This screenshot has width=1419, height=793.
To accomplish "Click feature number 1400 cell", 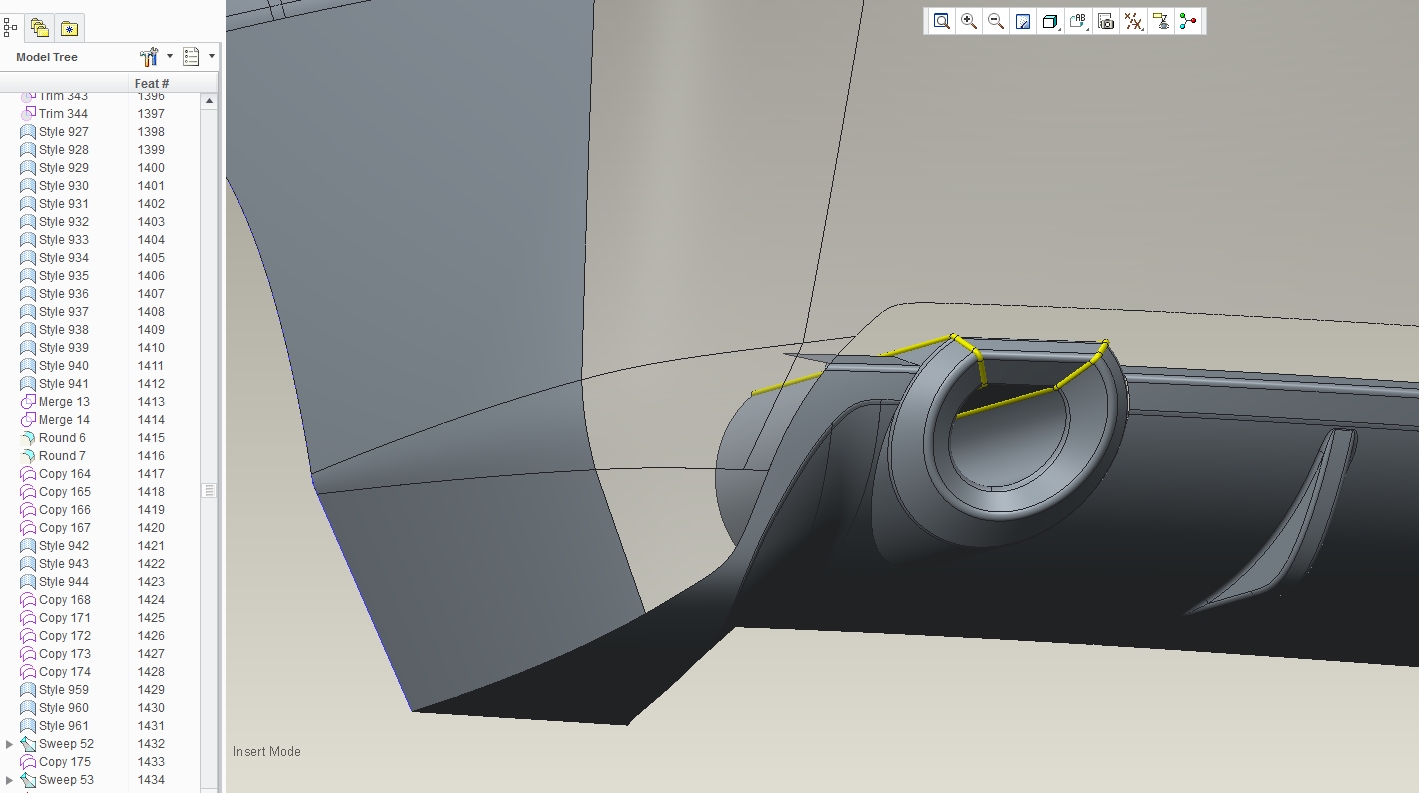I will point(151,168).
